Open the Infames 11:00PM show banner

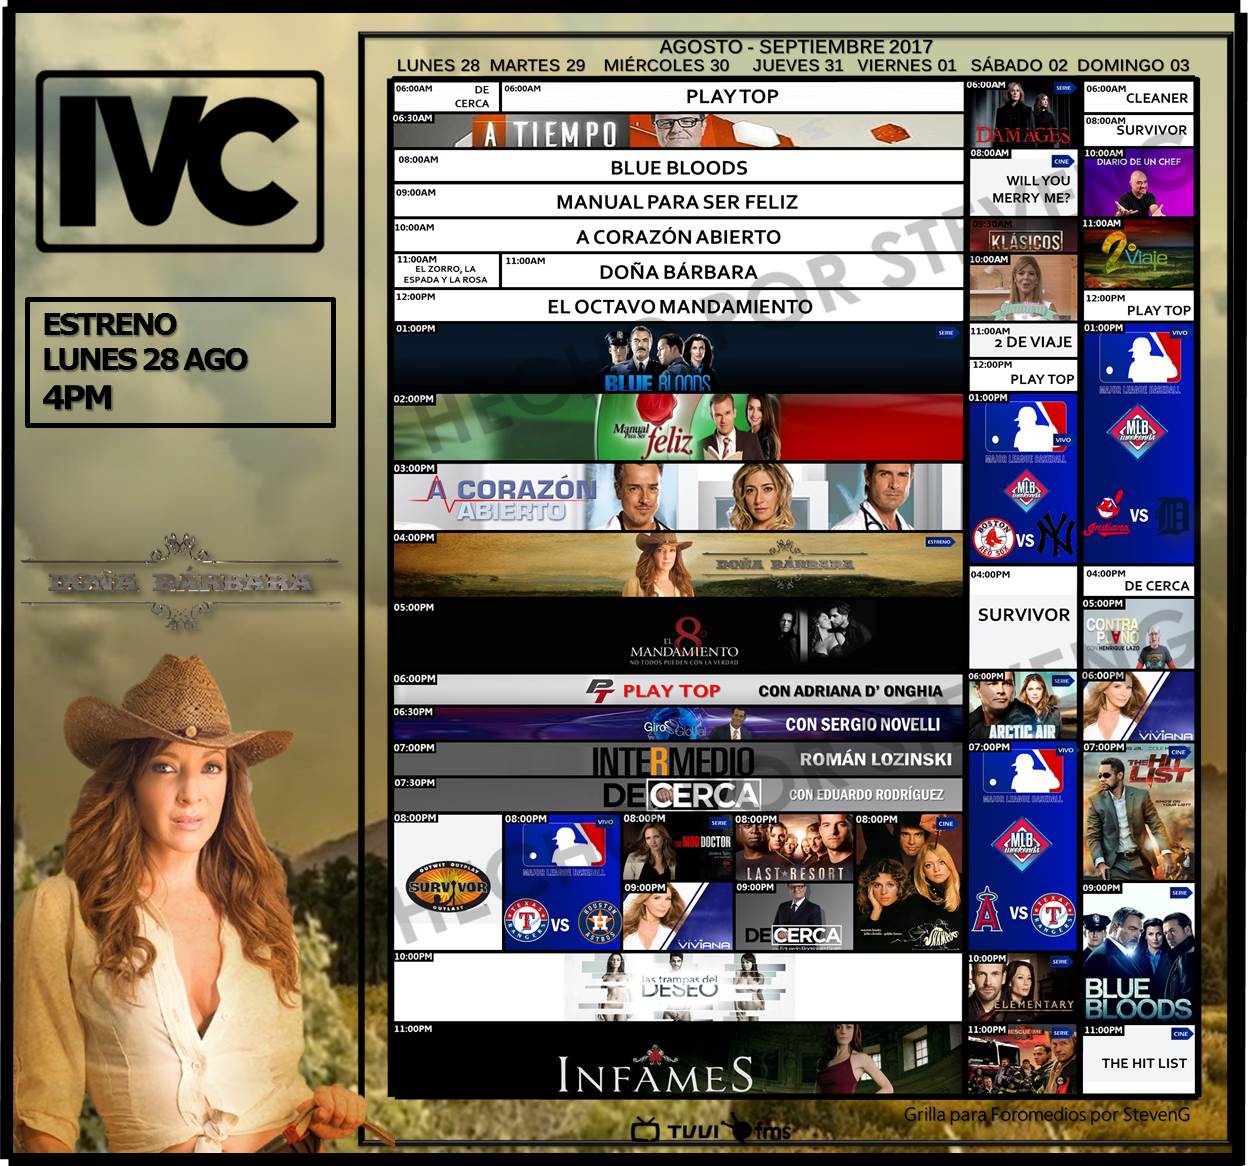676,1060
